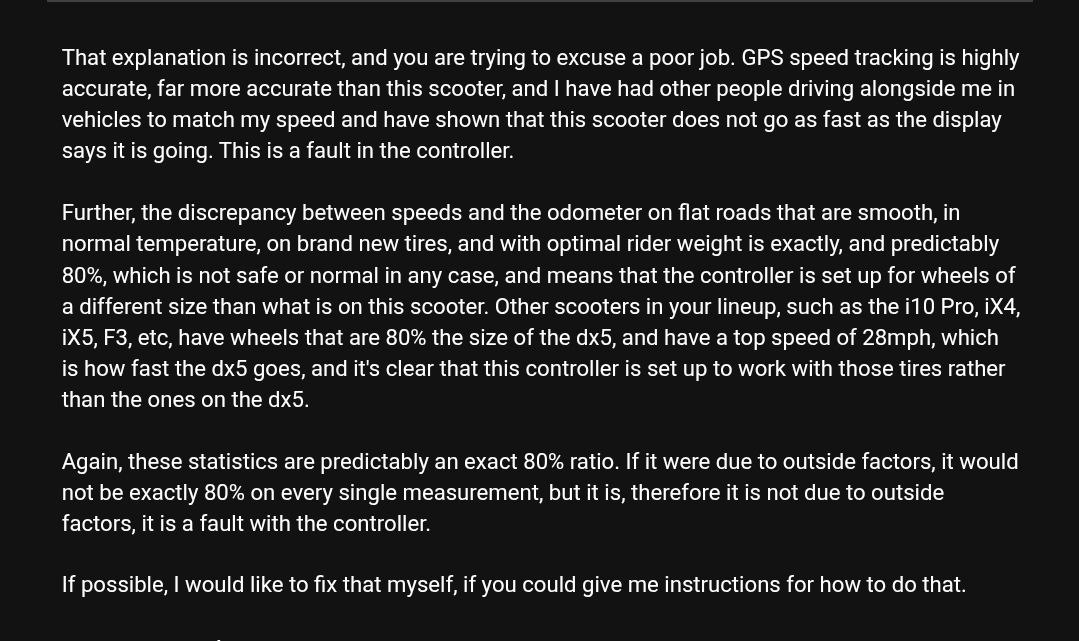The image size is (1079, 641).
Task: Click the "iX4" model name
Action: click(1000, 306)
